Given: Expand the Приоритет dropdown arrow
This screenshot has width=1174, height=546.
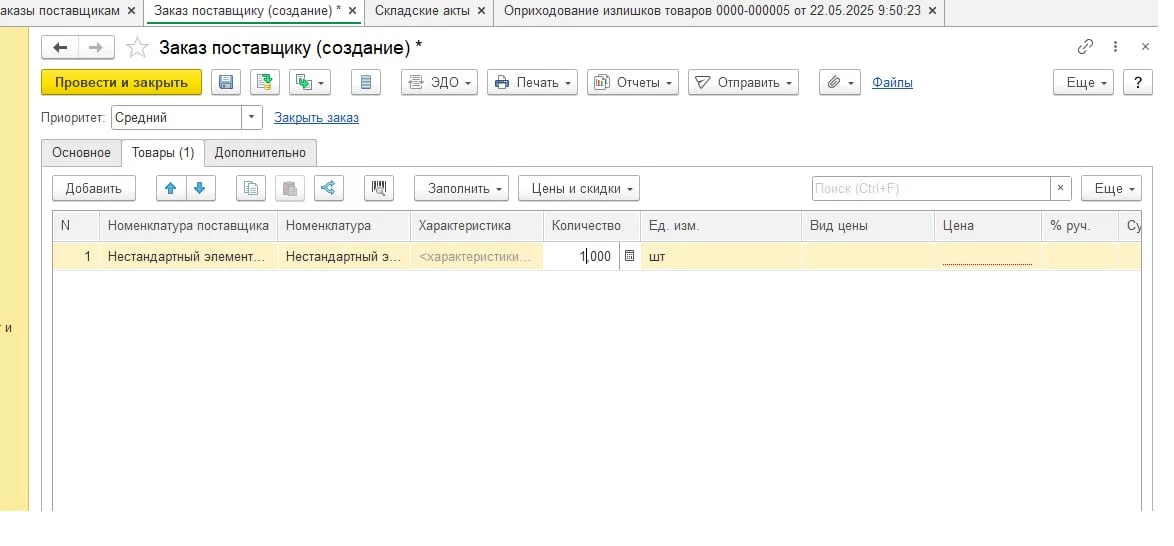Looking at the screenshot, I should [252, 118].
